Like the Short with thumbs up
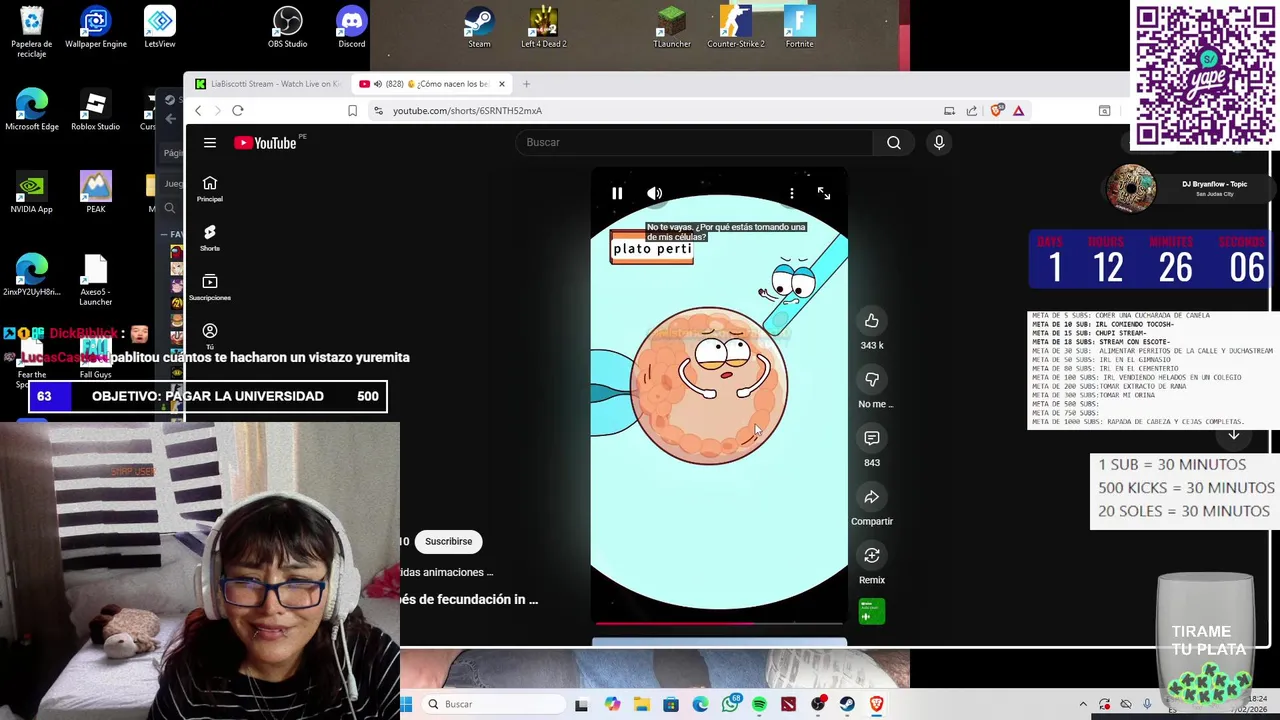The height and width of the screenshot is (720, 1280). 872,320
